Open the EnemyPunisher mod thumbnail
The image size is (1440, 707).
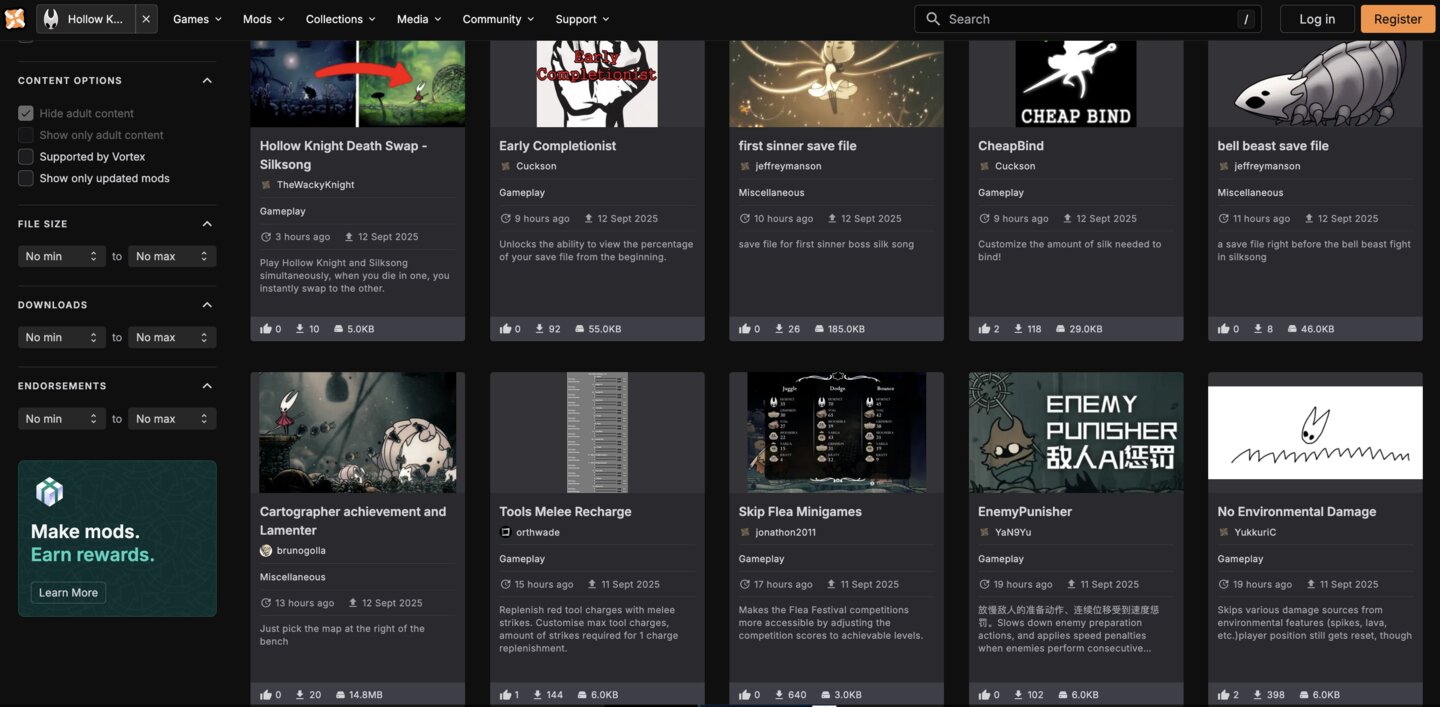[1076, 432]
